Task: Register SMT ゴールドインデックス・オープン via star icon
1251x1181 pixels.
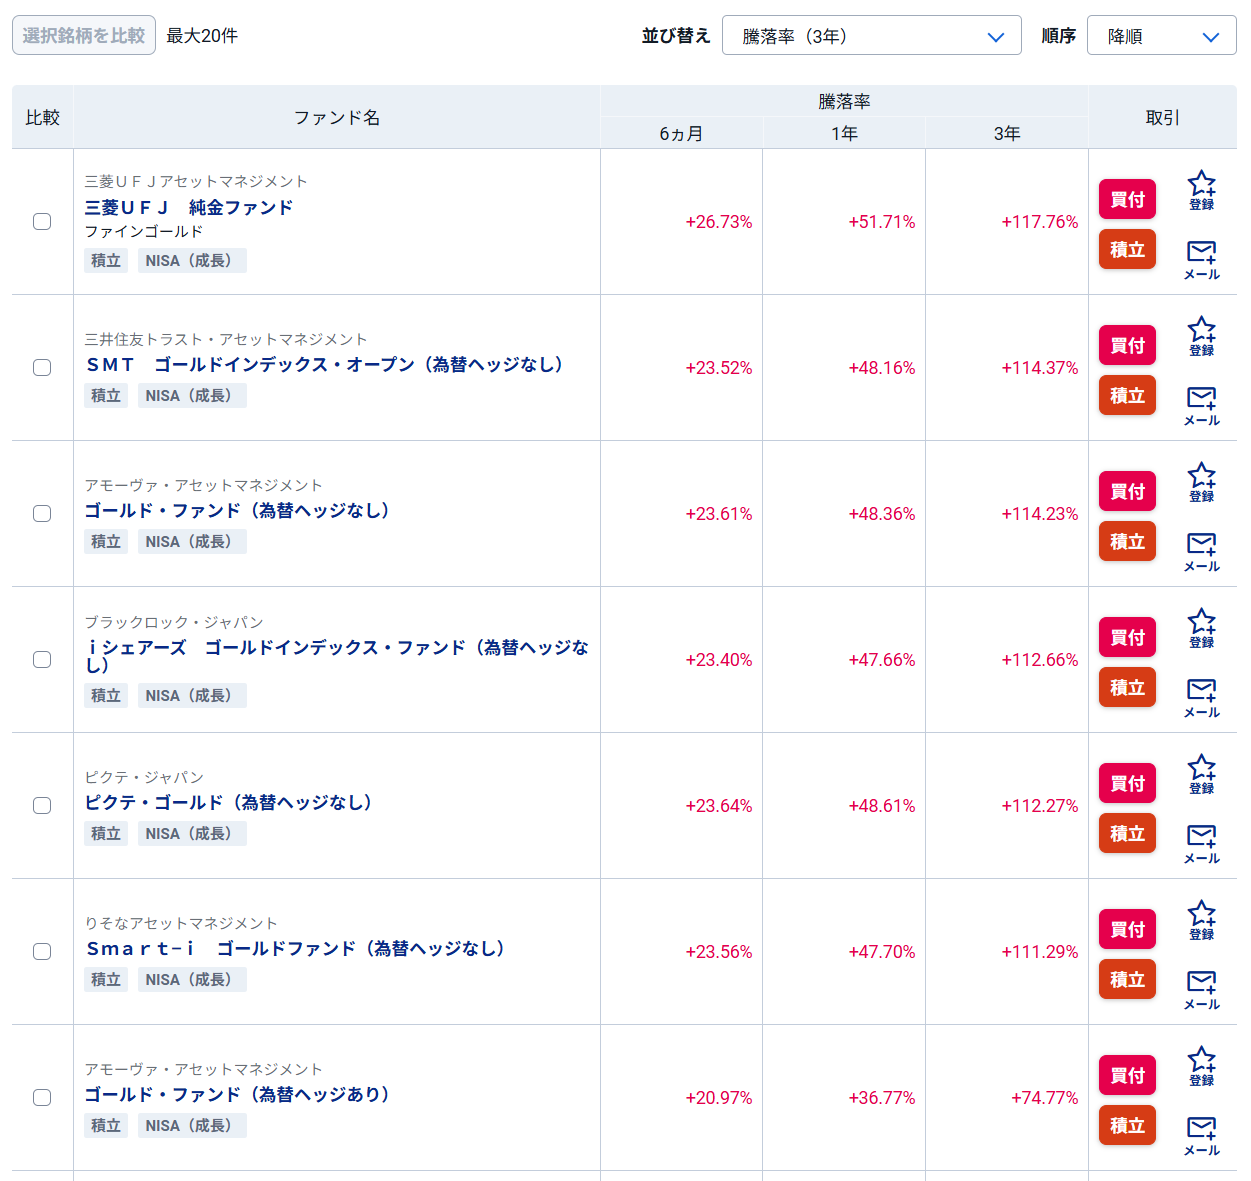Action: coord(1201,336)
